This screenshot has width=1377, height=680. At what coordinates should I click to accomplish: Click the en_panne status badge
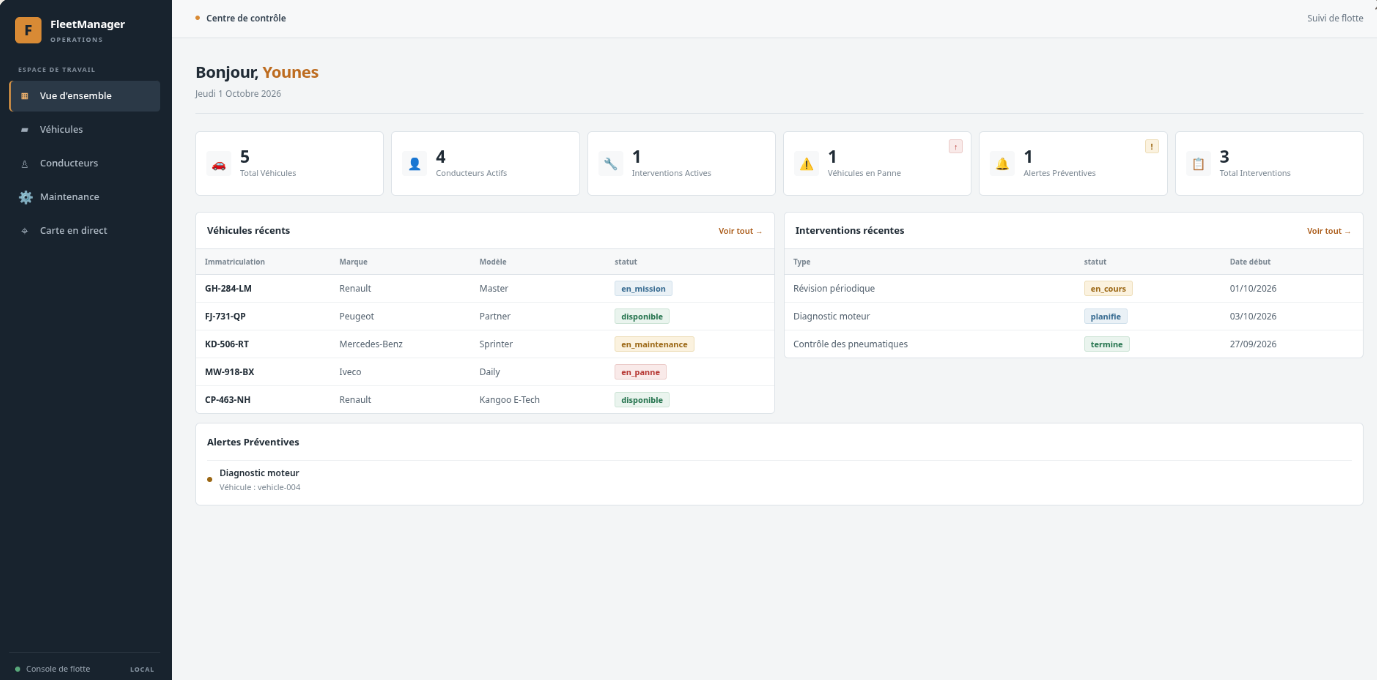coord(640,372)
